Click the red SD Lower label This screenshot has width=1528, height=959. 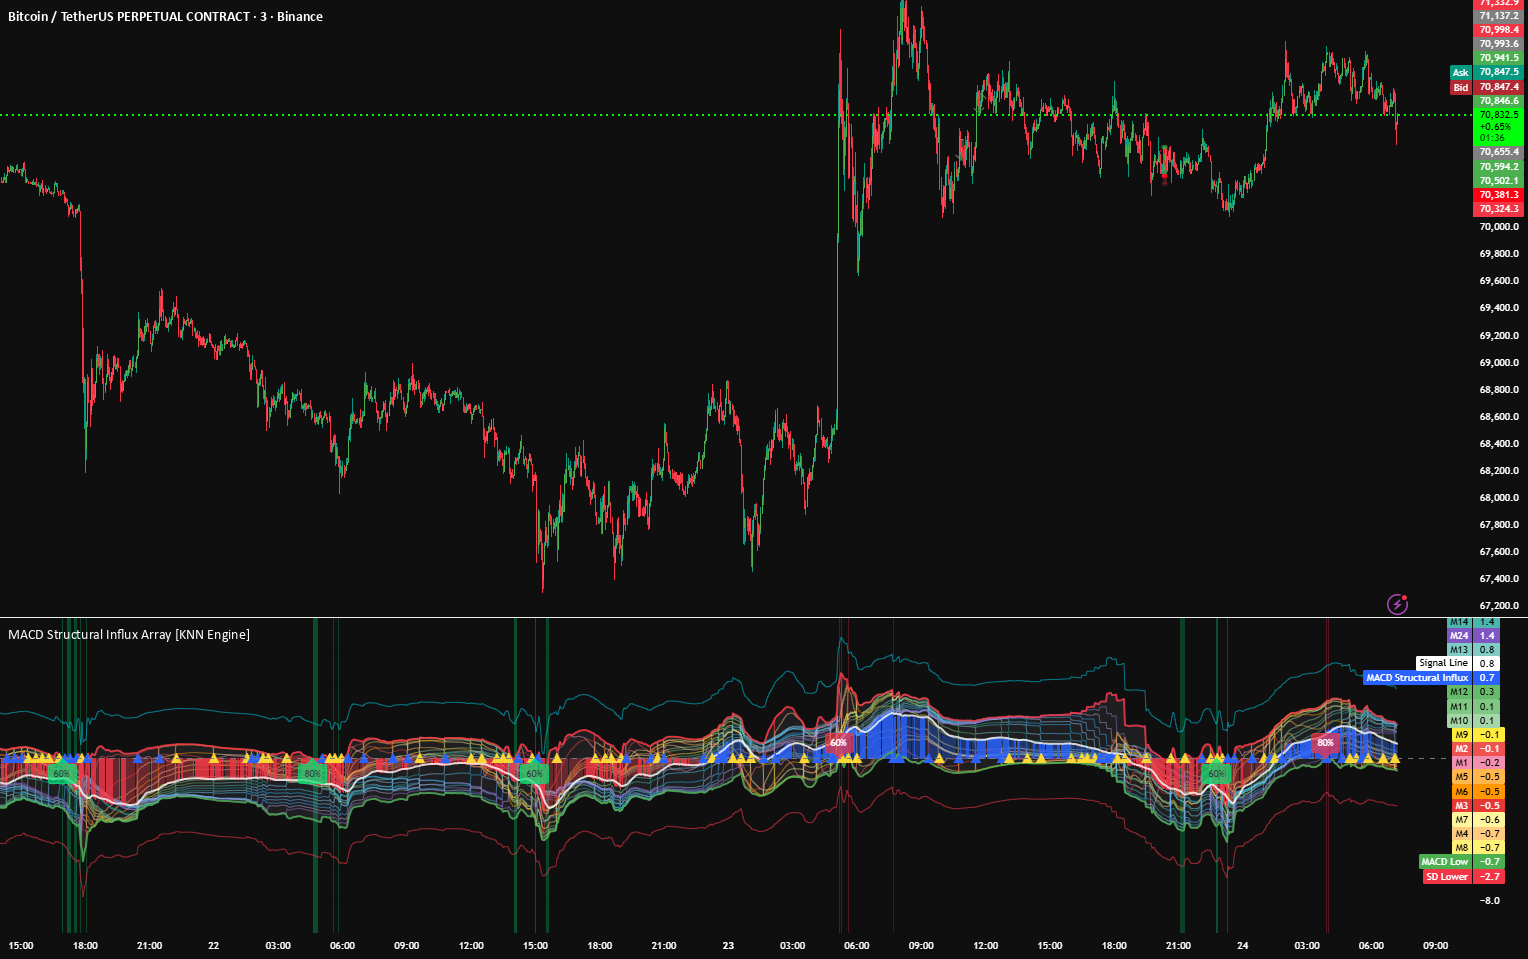pos(1447,877)
